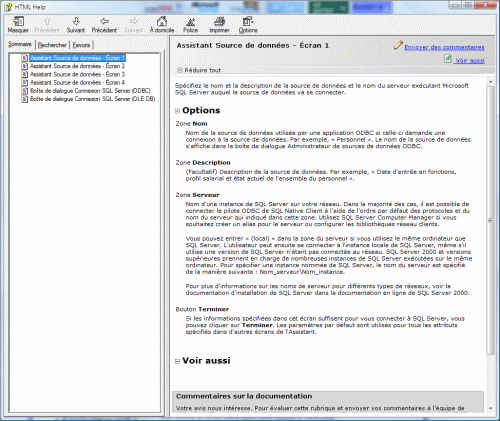The width and height of the screenshot is (500, 421).
Task: Select Assistant Source de données - Écran 2
Action: (x=77, y=66)
